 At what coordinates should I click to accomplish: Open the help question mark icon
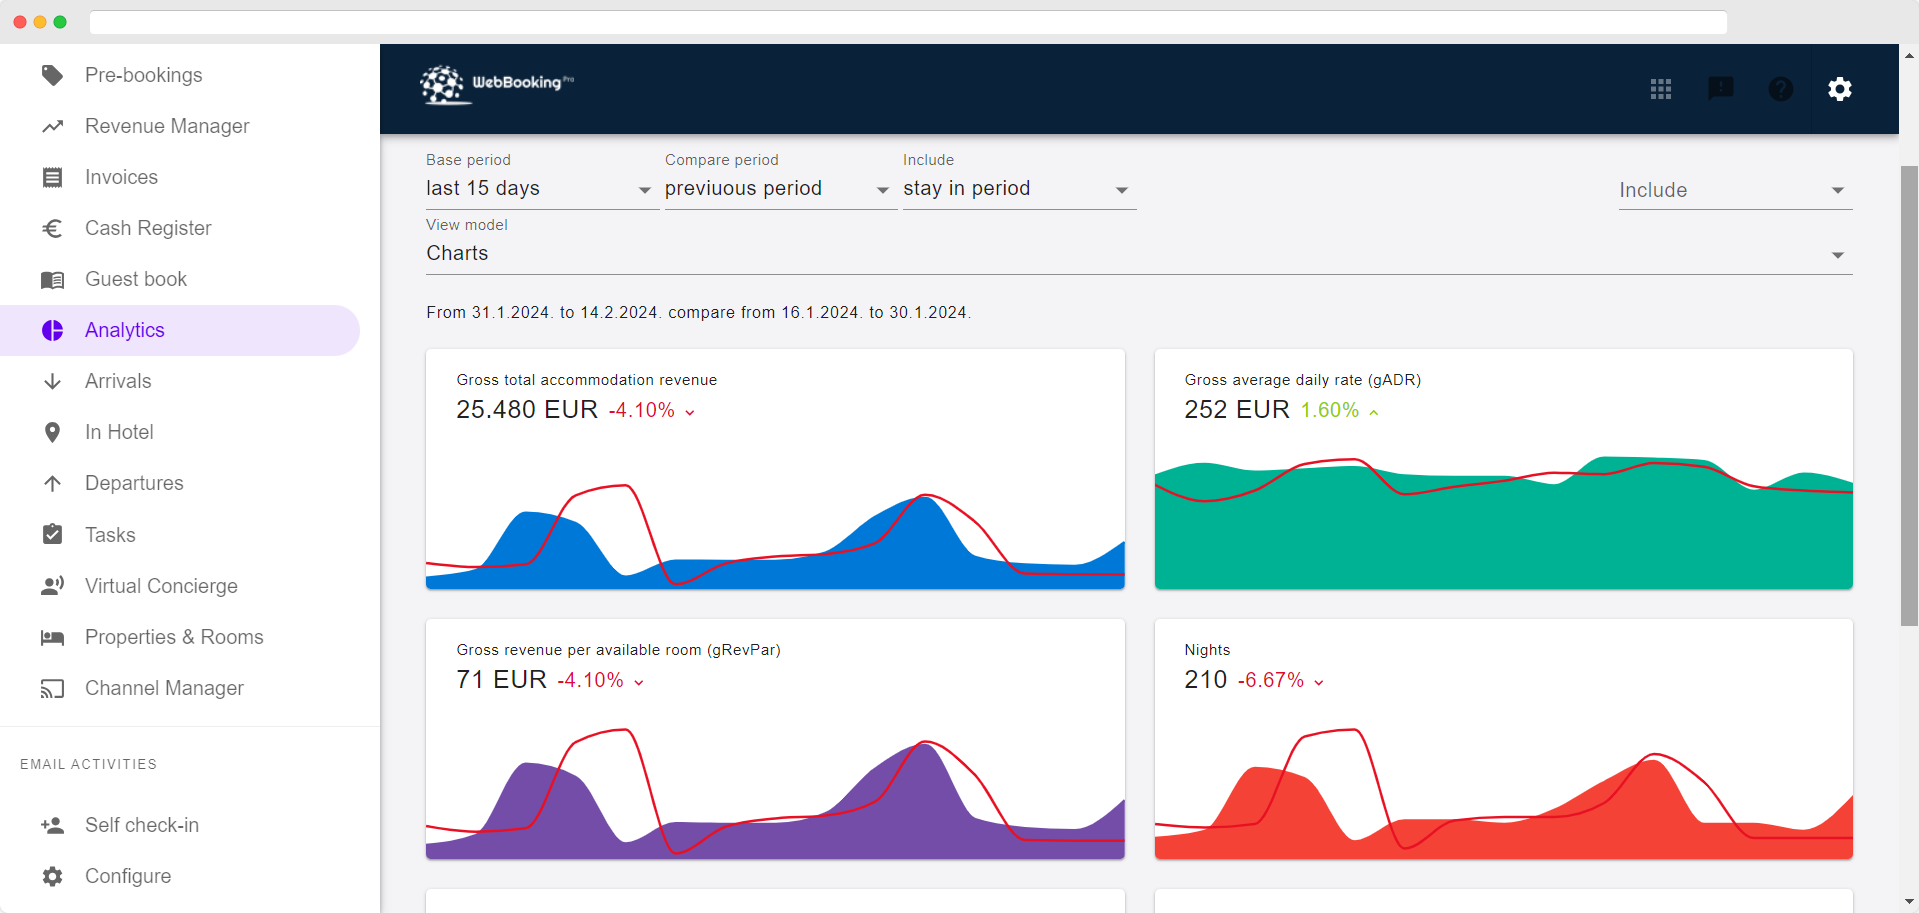(1780, 89)
